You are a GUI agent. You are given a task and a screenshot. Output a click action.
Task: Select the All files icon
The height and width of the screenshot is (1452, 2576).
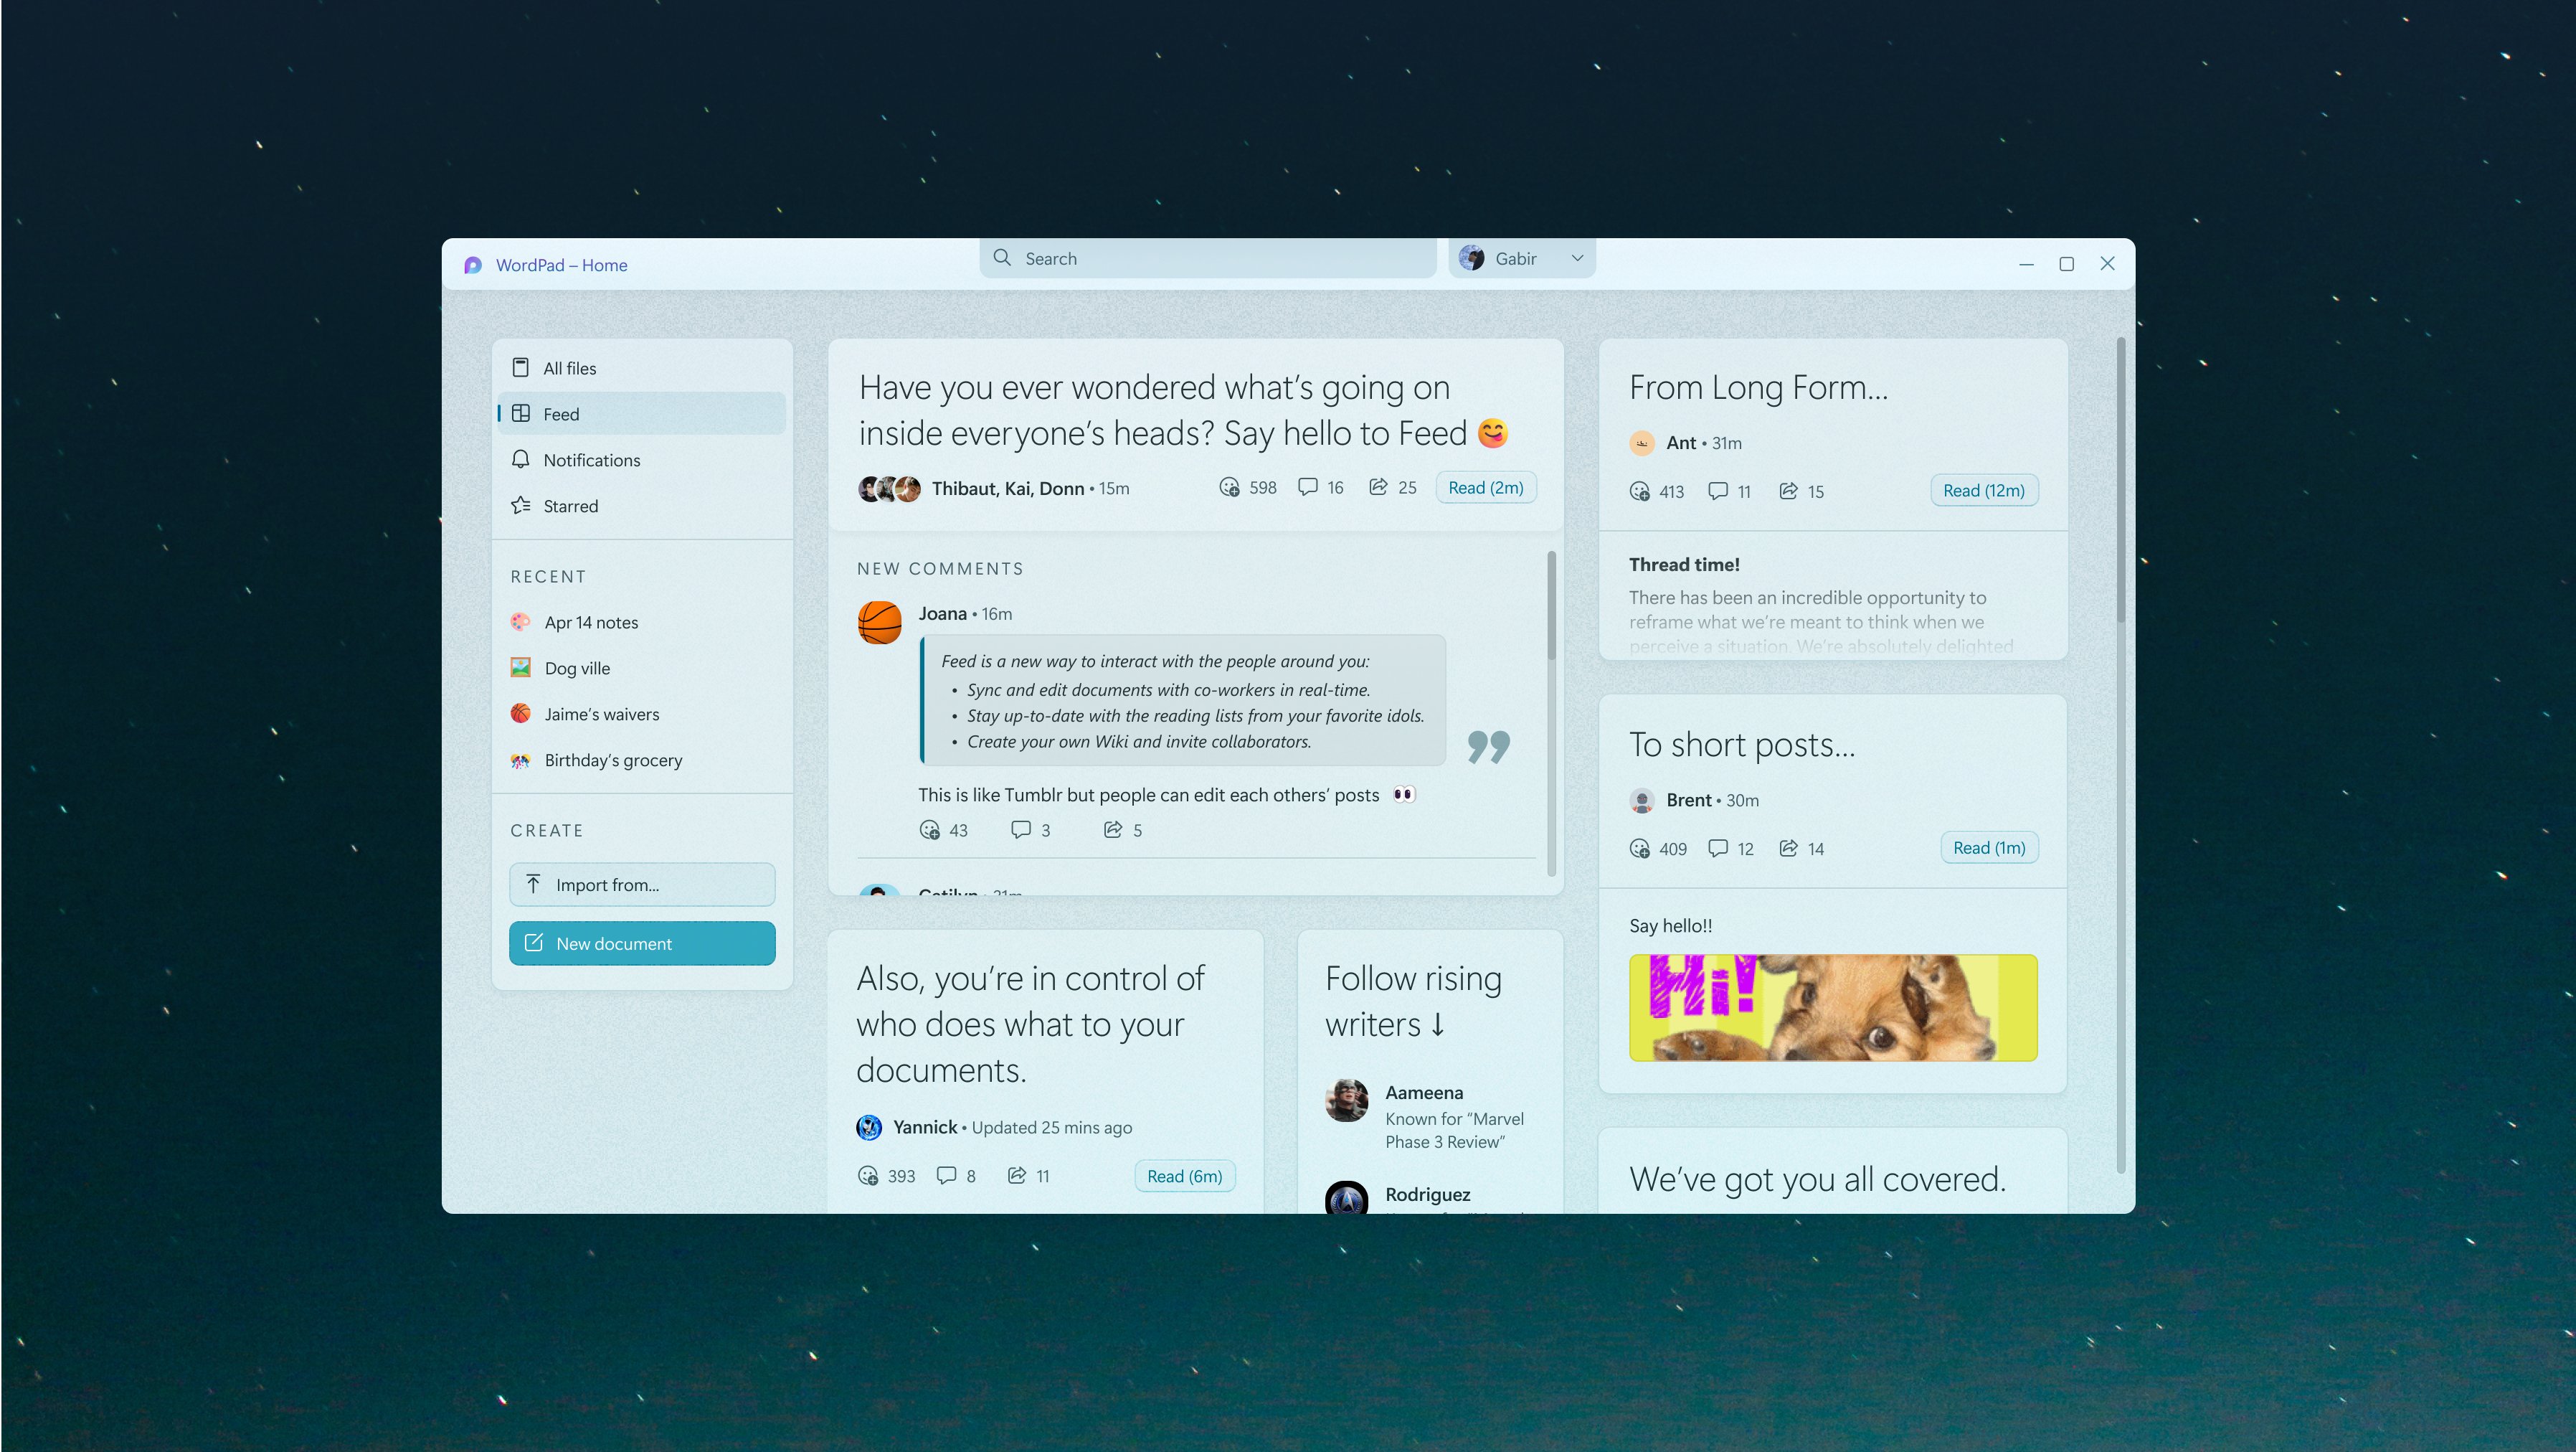(x=521, y=367)
